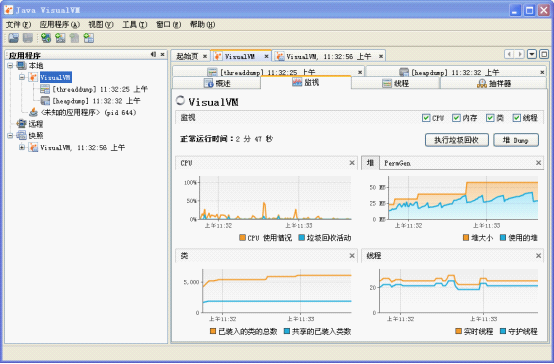Switch to the 线程 threads tab

click(396, 83)
